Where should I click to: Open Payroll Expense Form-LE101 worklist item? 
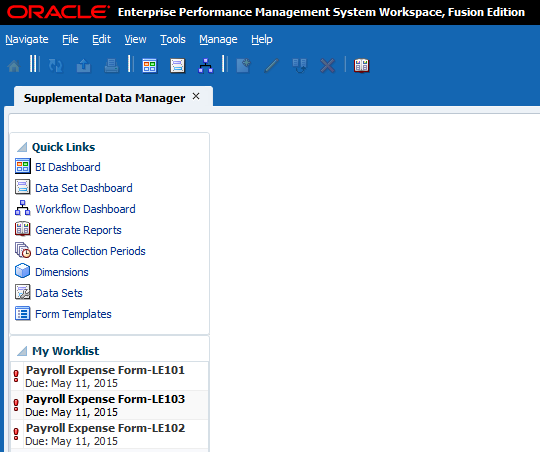click(x=109, y=376)
